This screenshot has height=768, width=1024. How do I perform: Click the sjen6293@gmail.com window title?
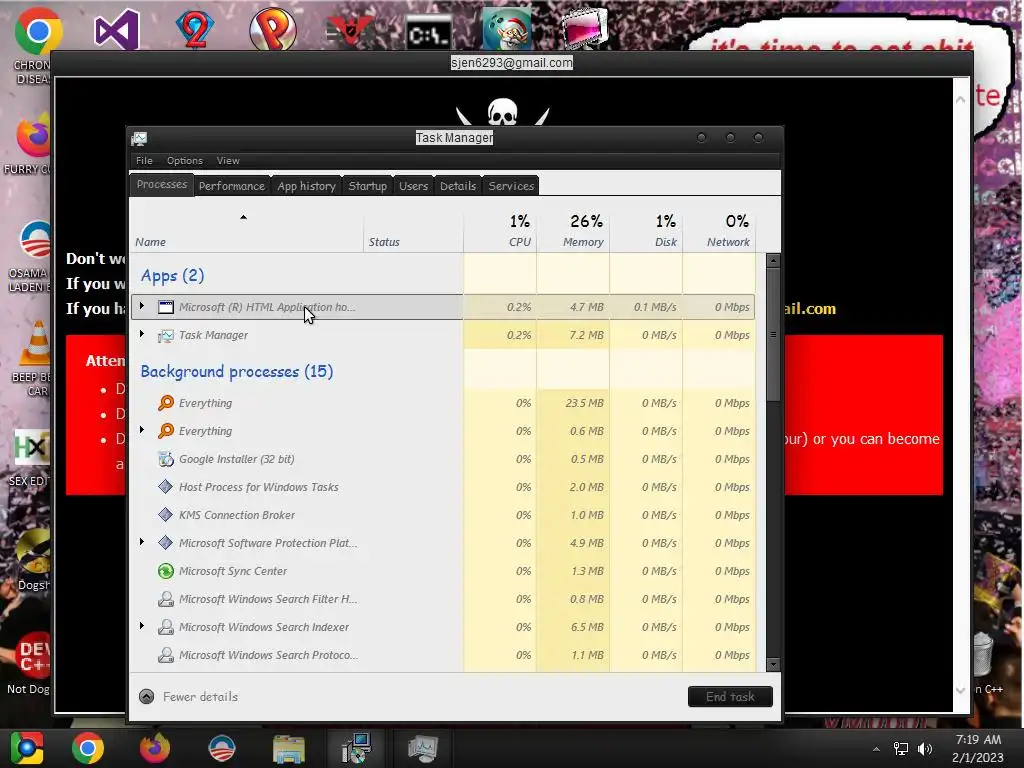pos(512,63)
